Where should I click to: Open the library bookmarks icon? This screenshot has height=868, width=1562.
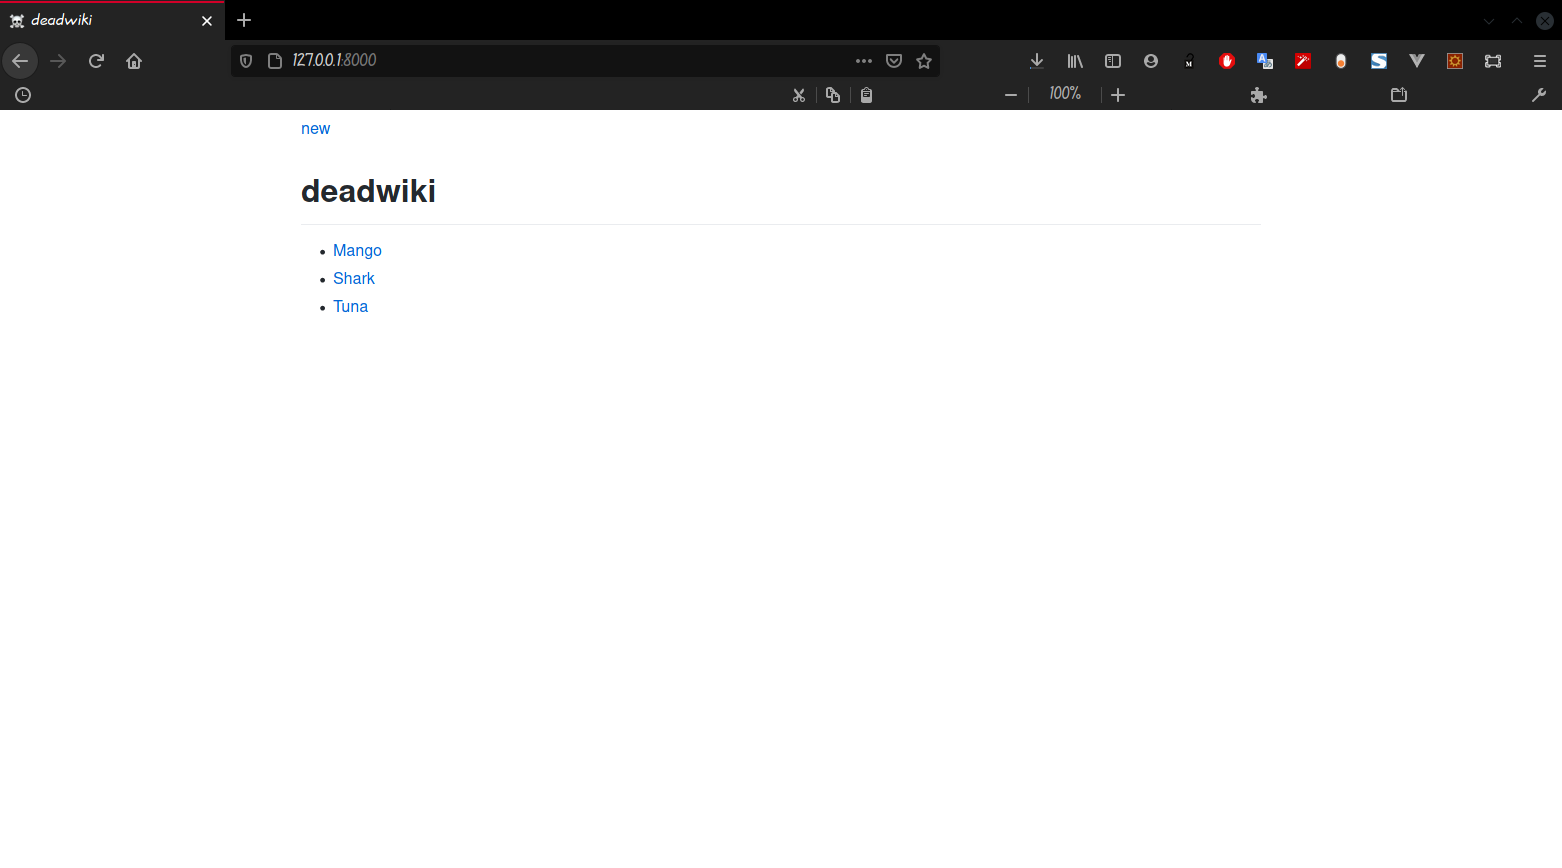click(1075, 61)
